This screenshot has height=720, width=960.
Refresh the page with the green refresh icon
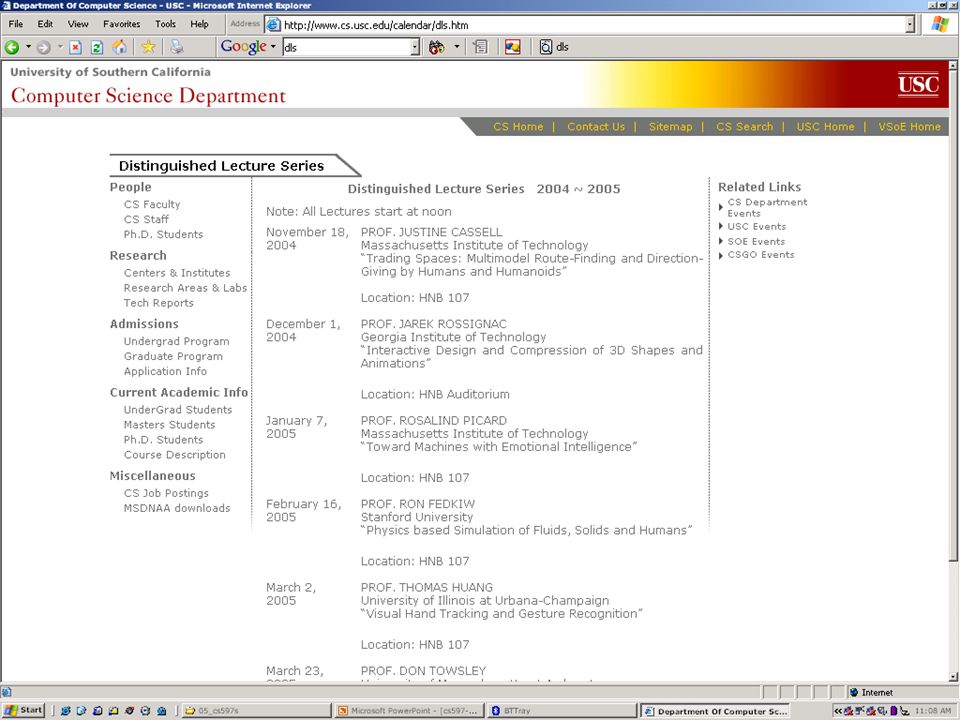97,47
